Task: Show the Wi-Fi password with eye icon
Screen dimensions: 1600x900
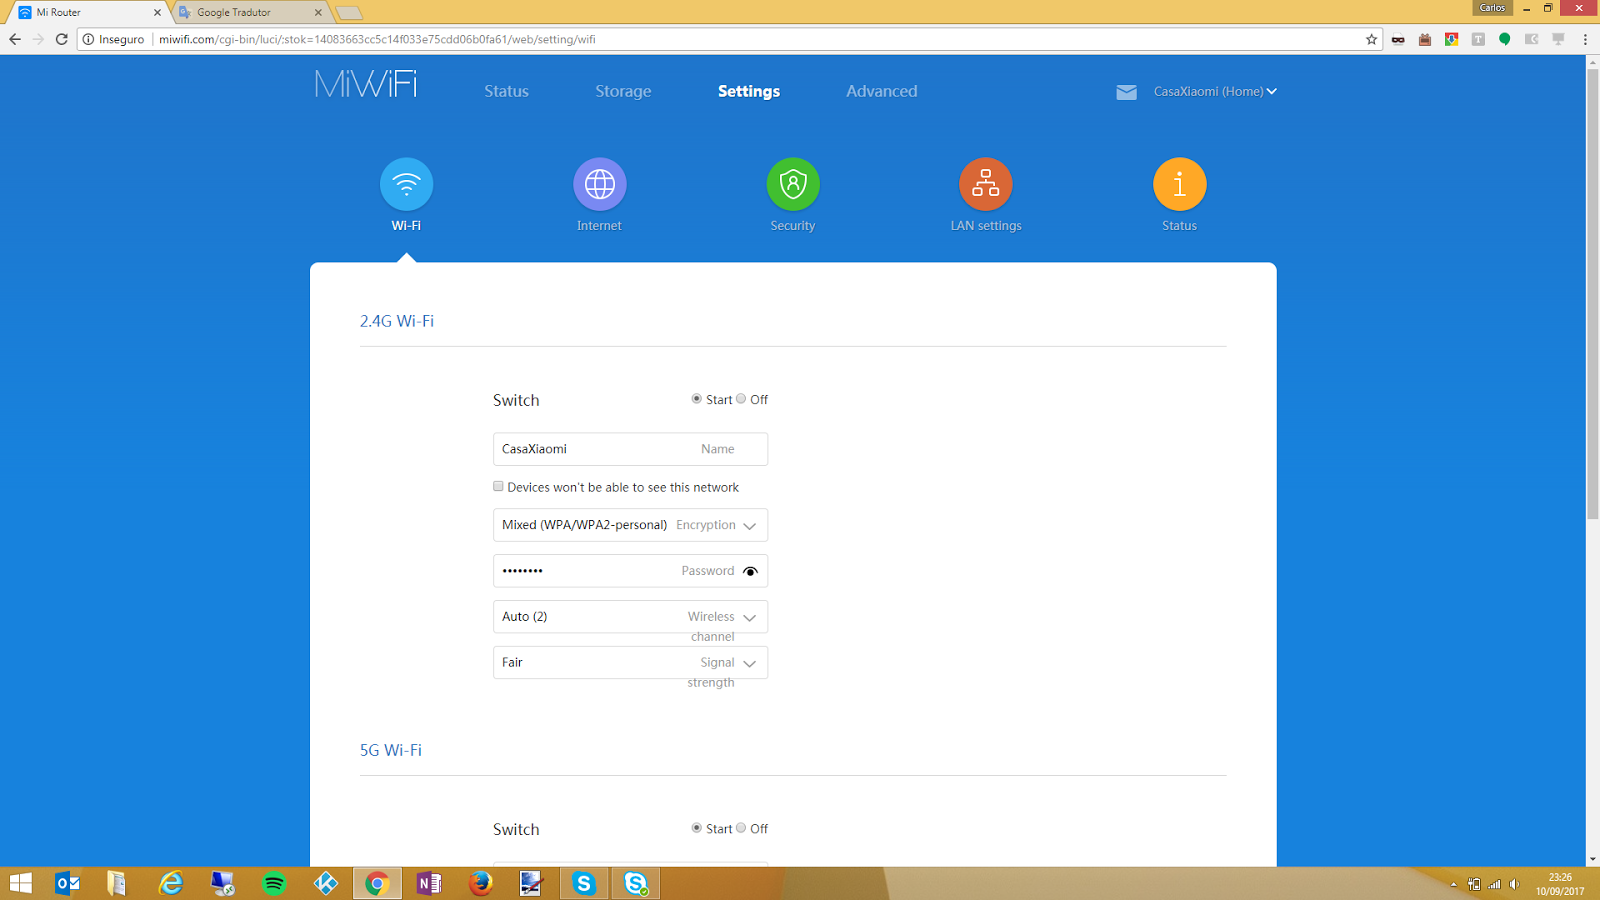Action: coord(750,571)
